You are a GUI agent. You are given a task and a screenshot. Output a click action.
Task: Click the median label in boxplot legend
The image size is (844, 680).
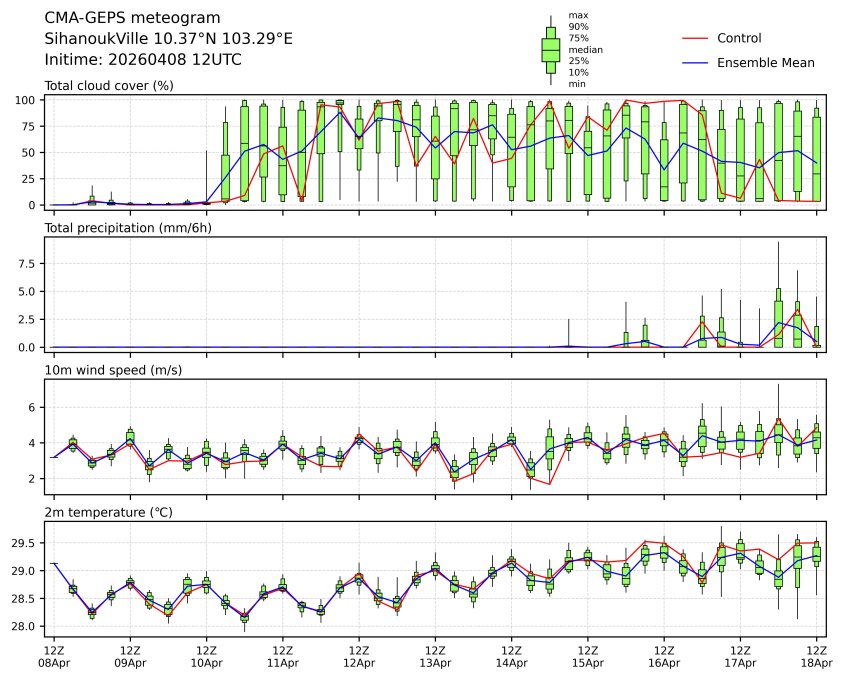tap(585, 49)
